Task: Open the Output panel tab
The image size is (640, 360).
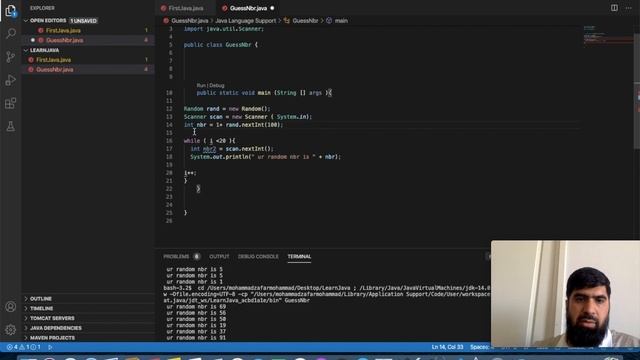Action: [x=219, y=257]
